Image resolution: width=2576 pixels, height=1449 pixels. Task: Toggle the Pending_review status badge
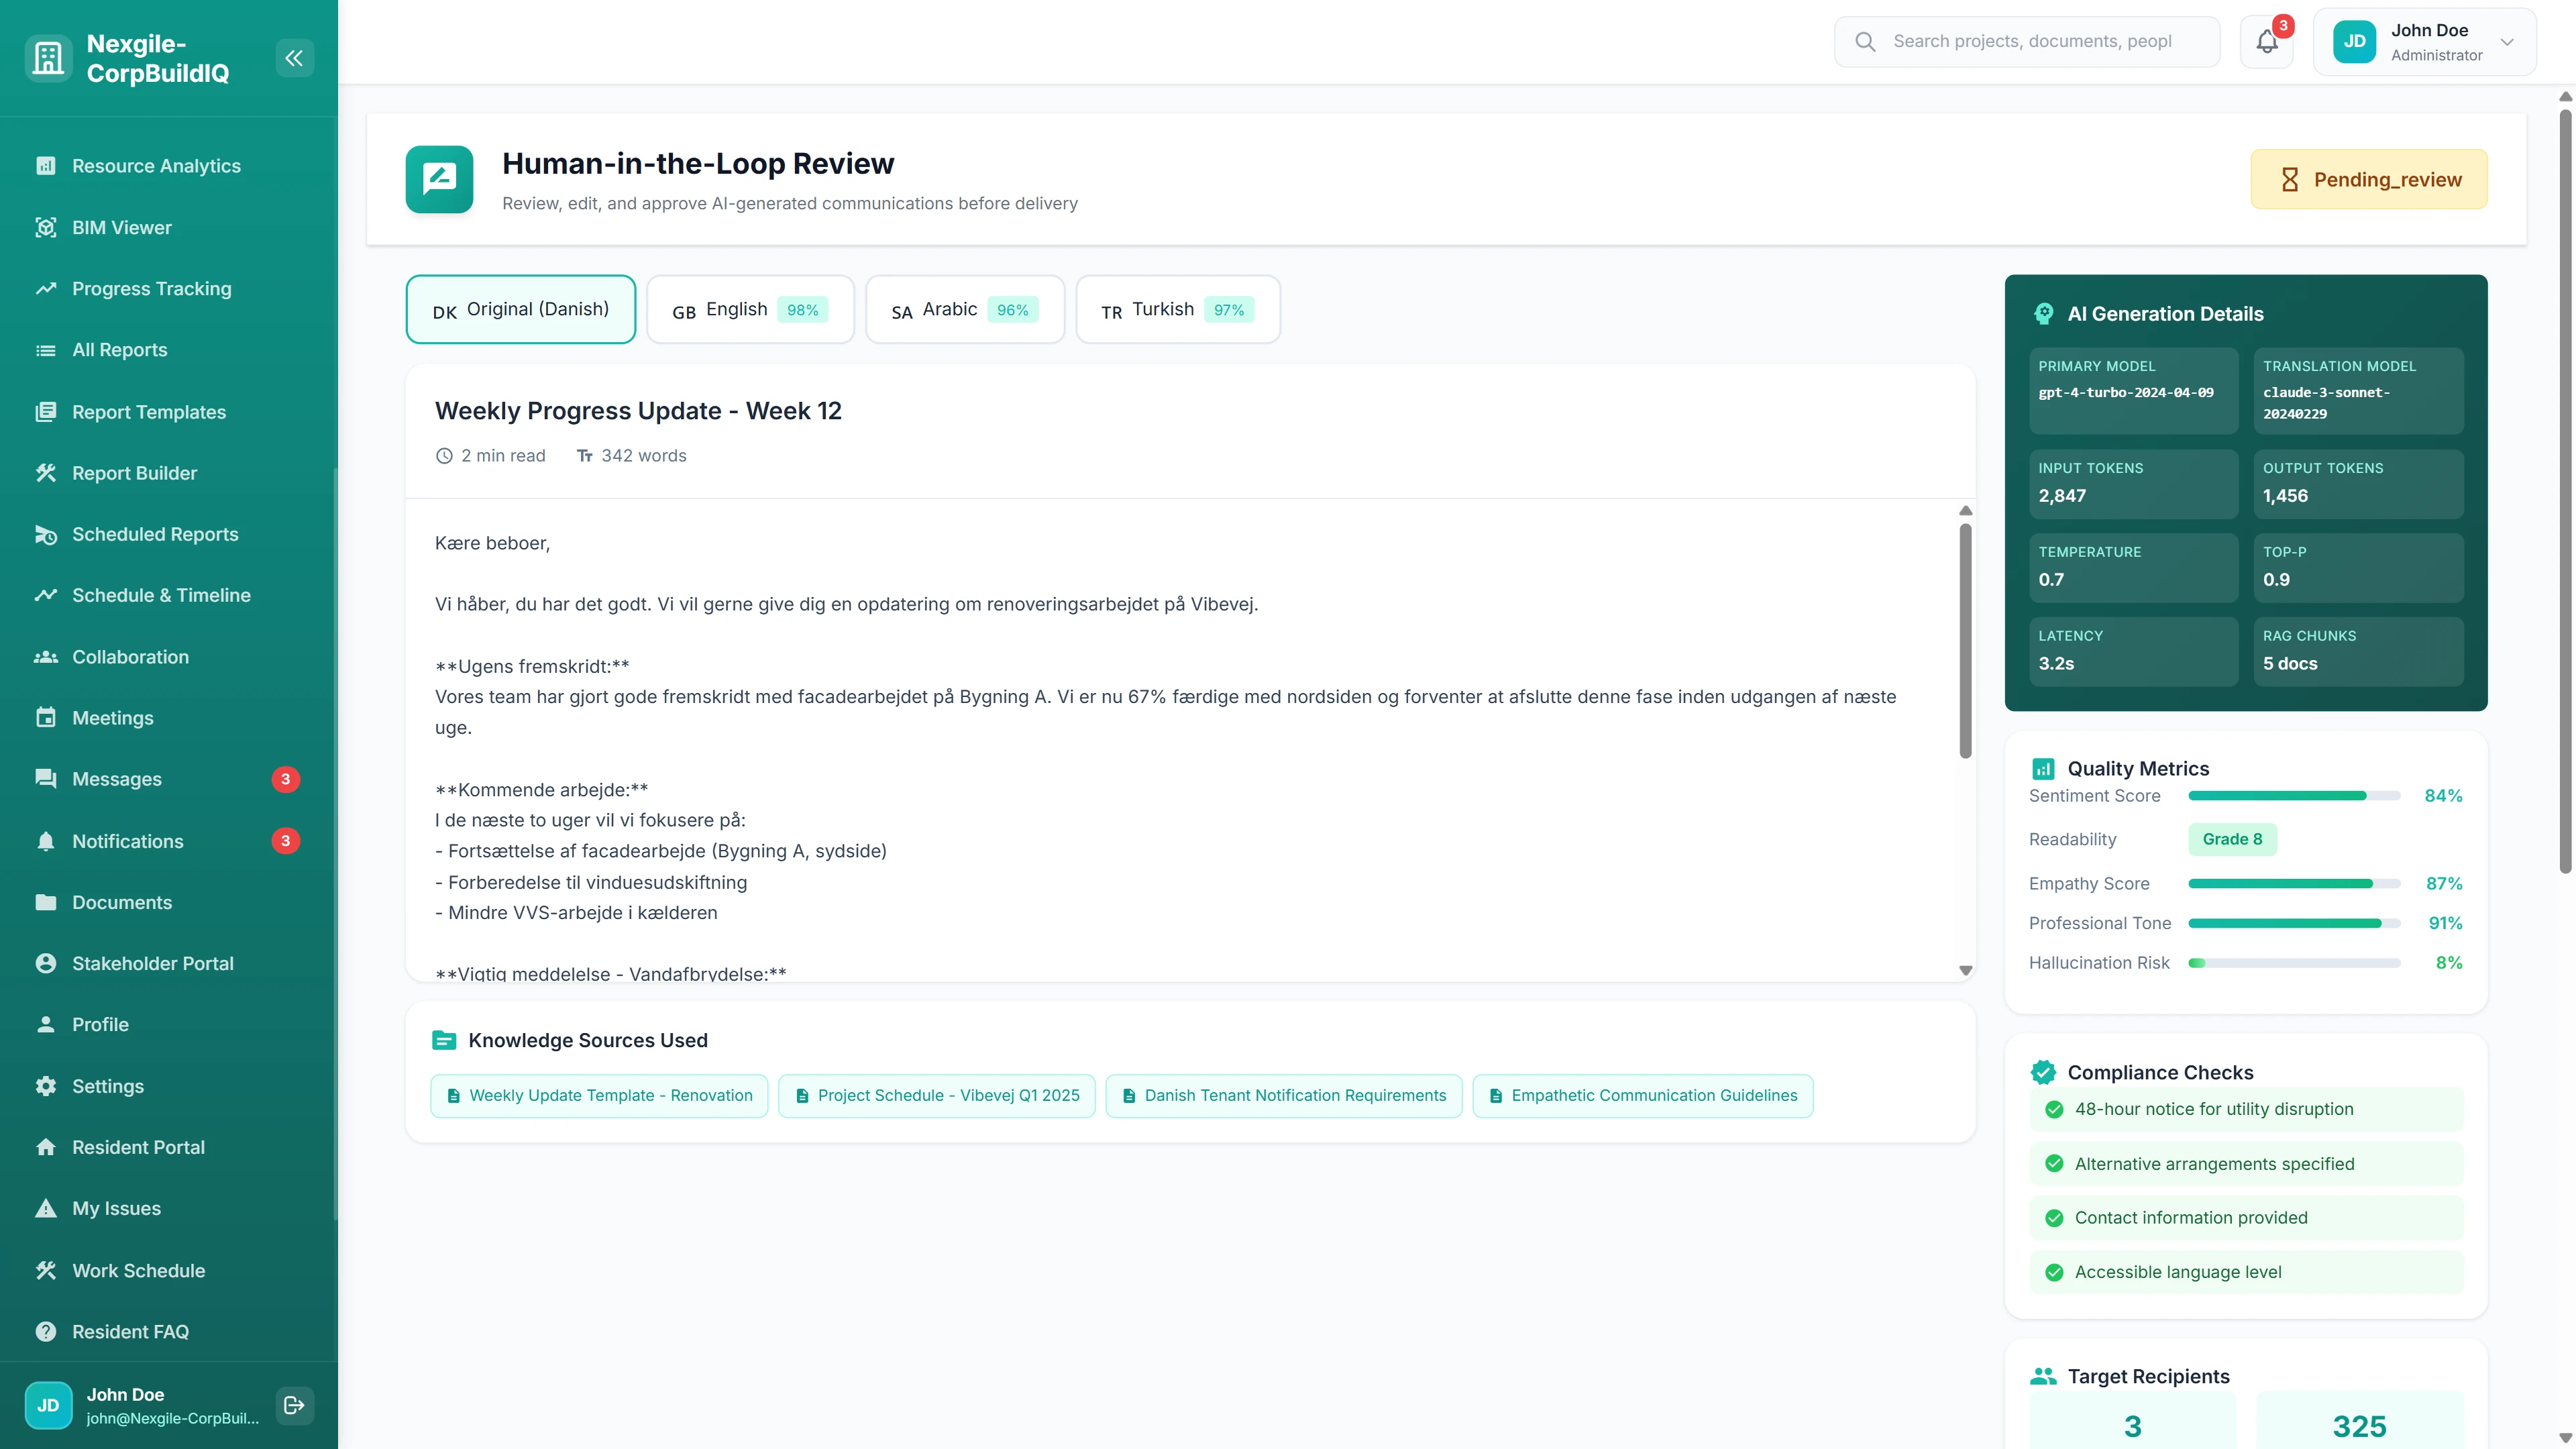tap(2368, 179)
